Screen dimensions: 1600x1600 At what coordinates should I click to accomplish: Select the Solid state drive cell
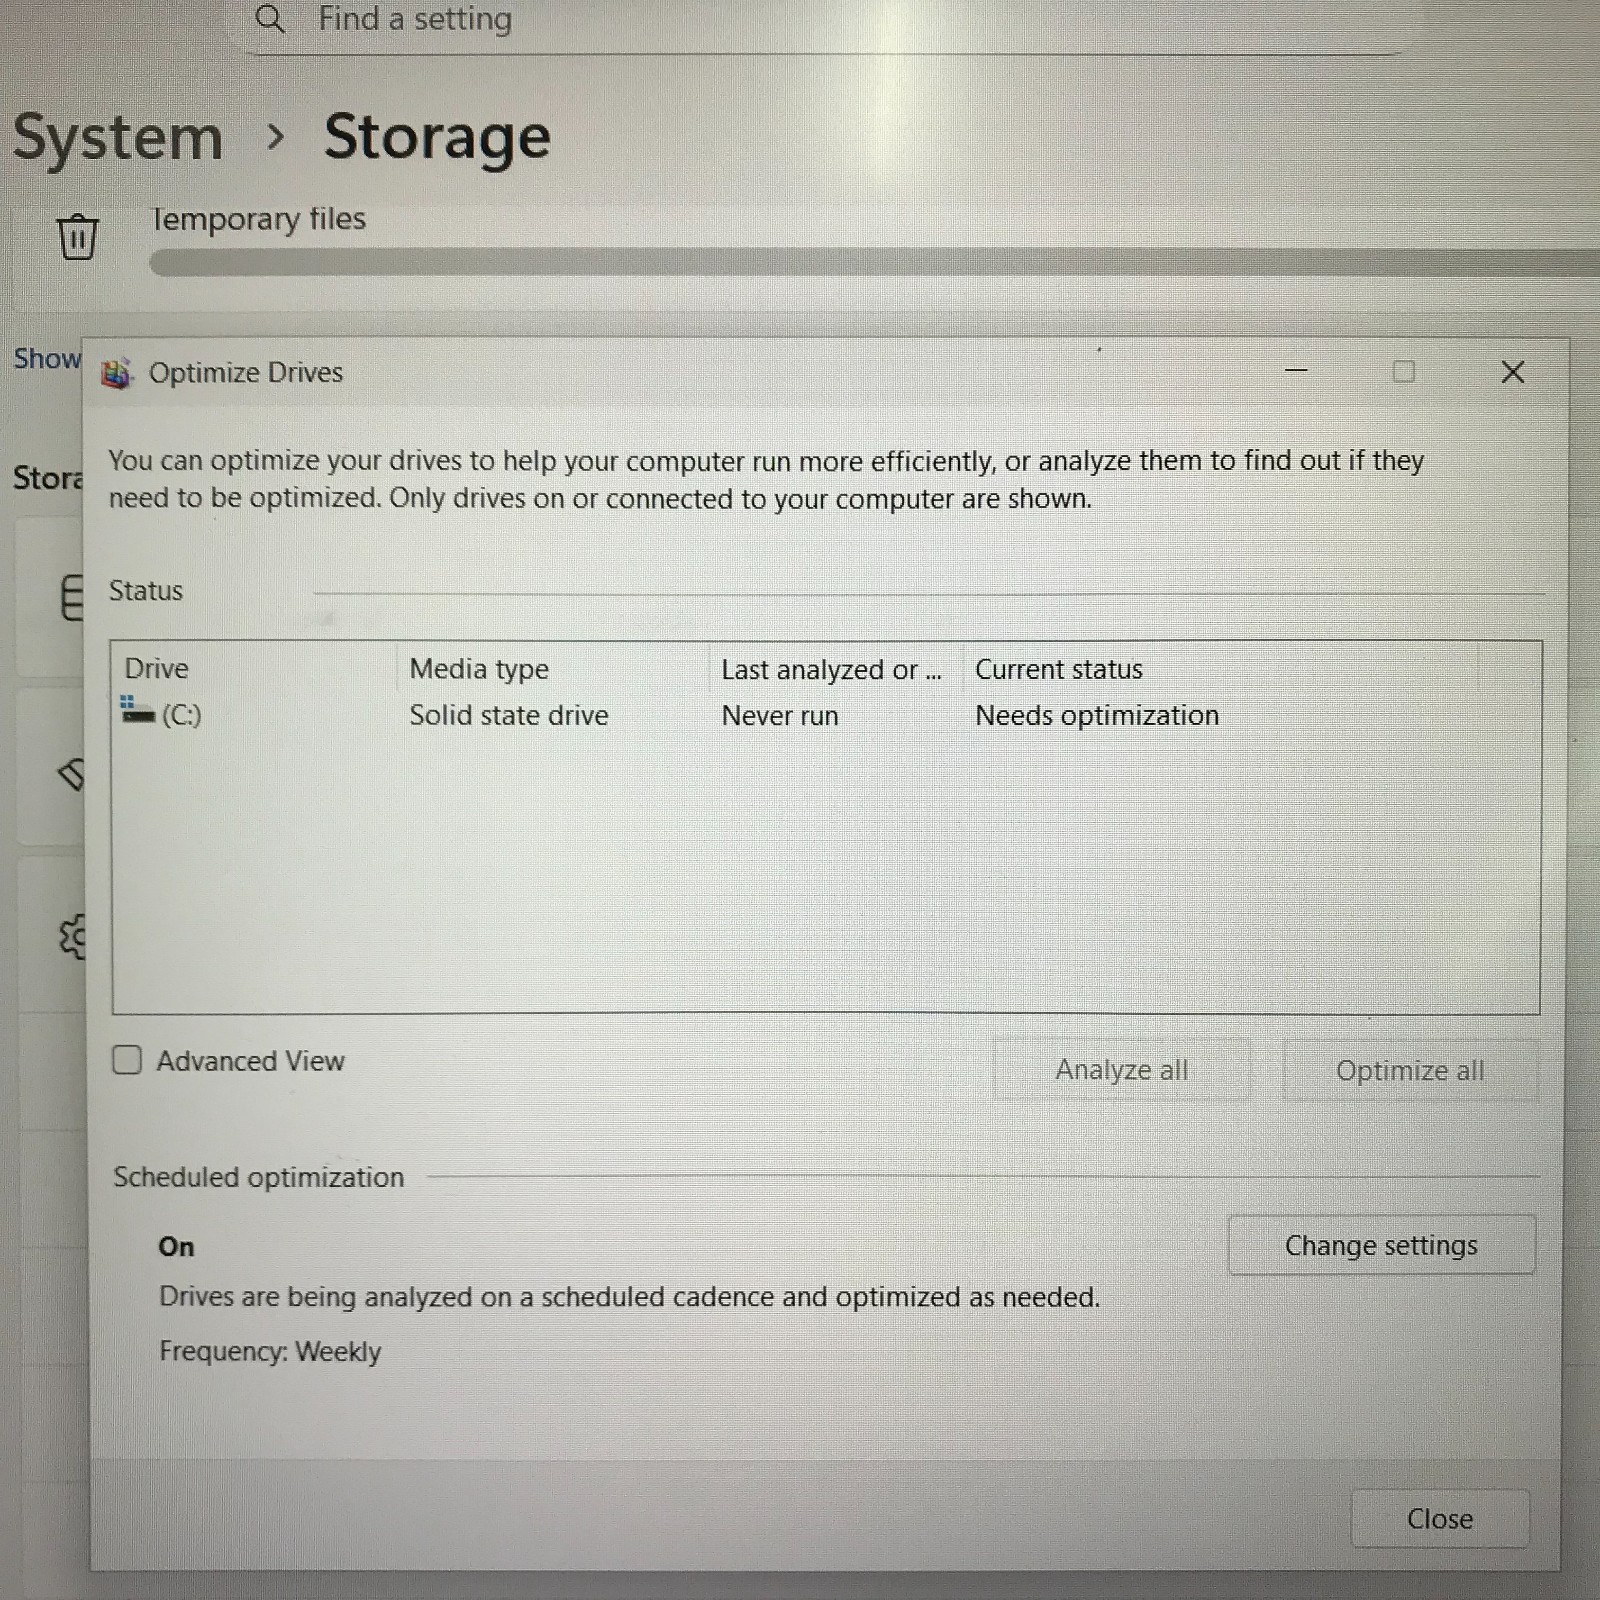click(509, 716)
